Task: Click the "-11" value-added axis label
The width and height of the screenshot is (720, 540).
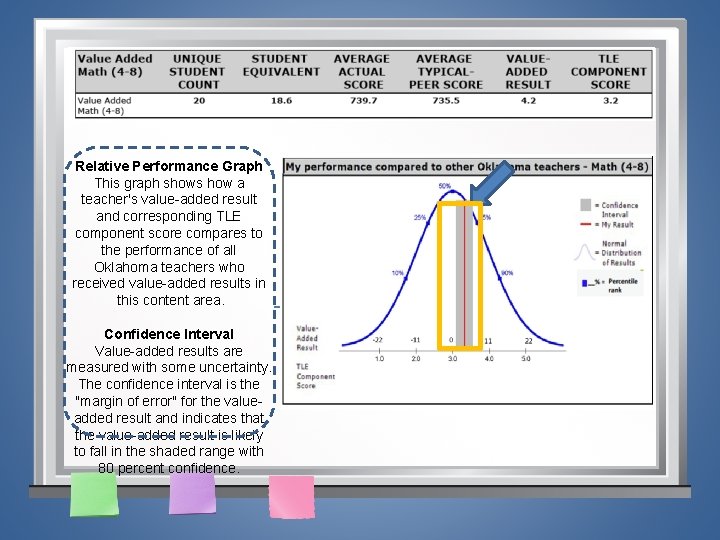Action: point(415,340)
